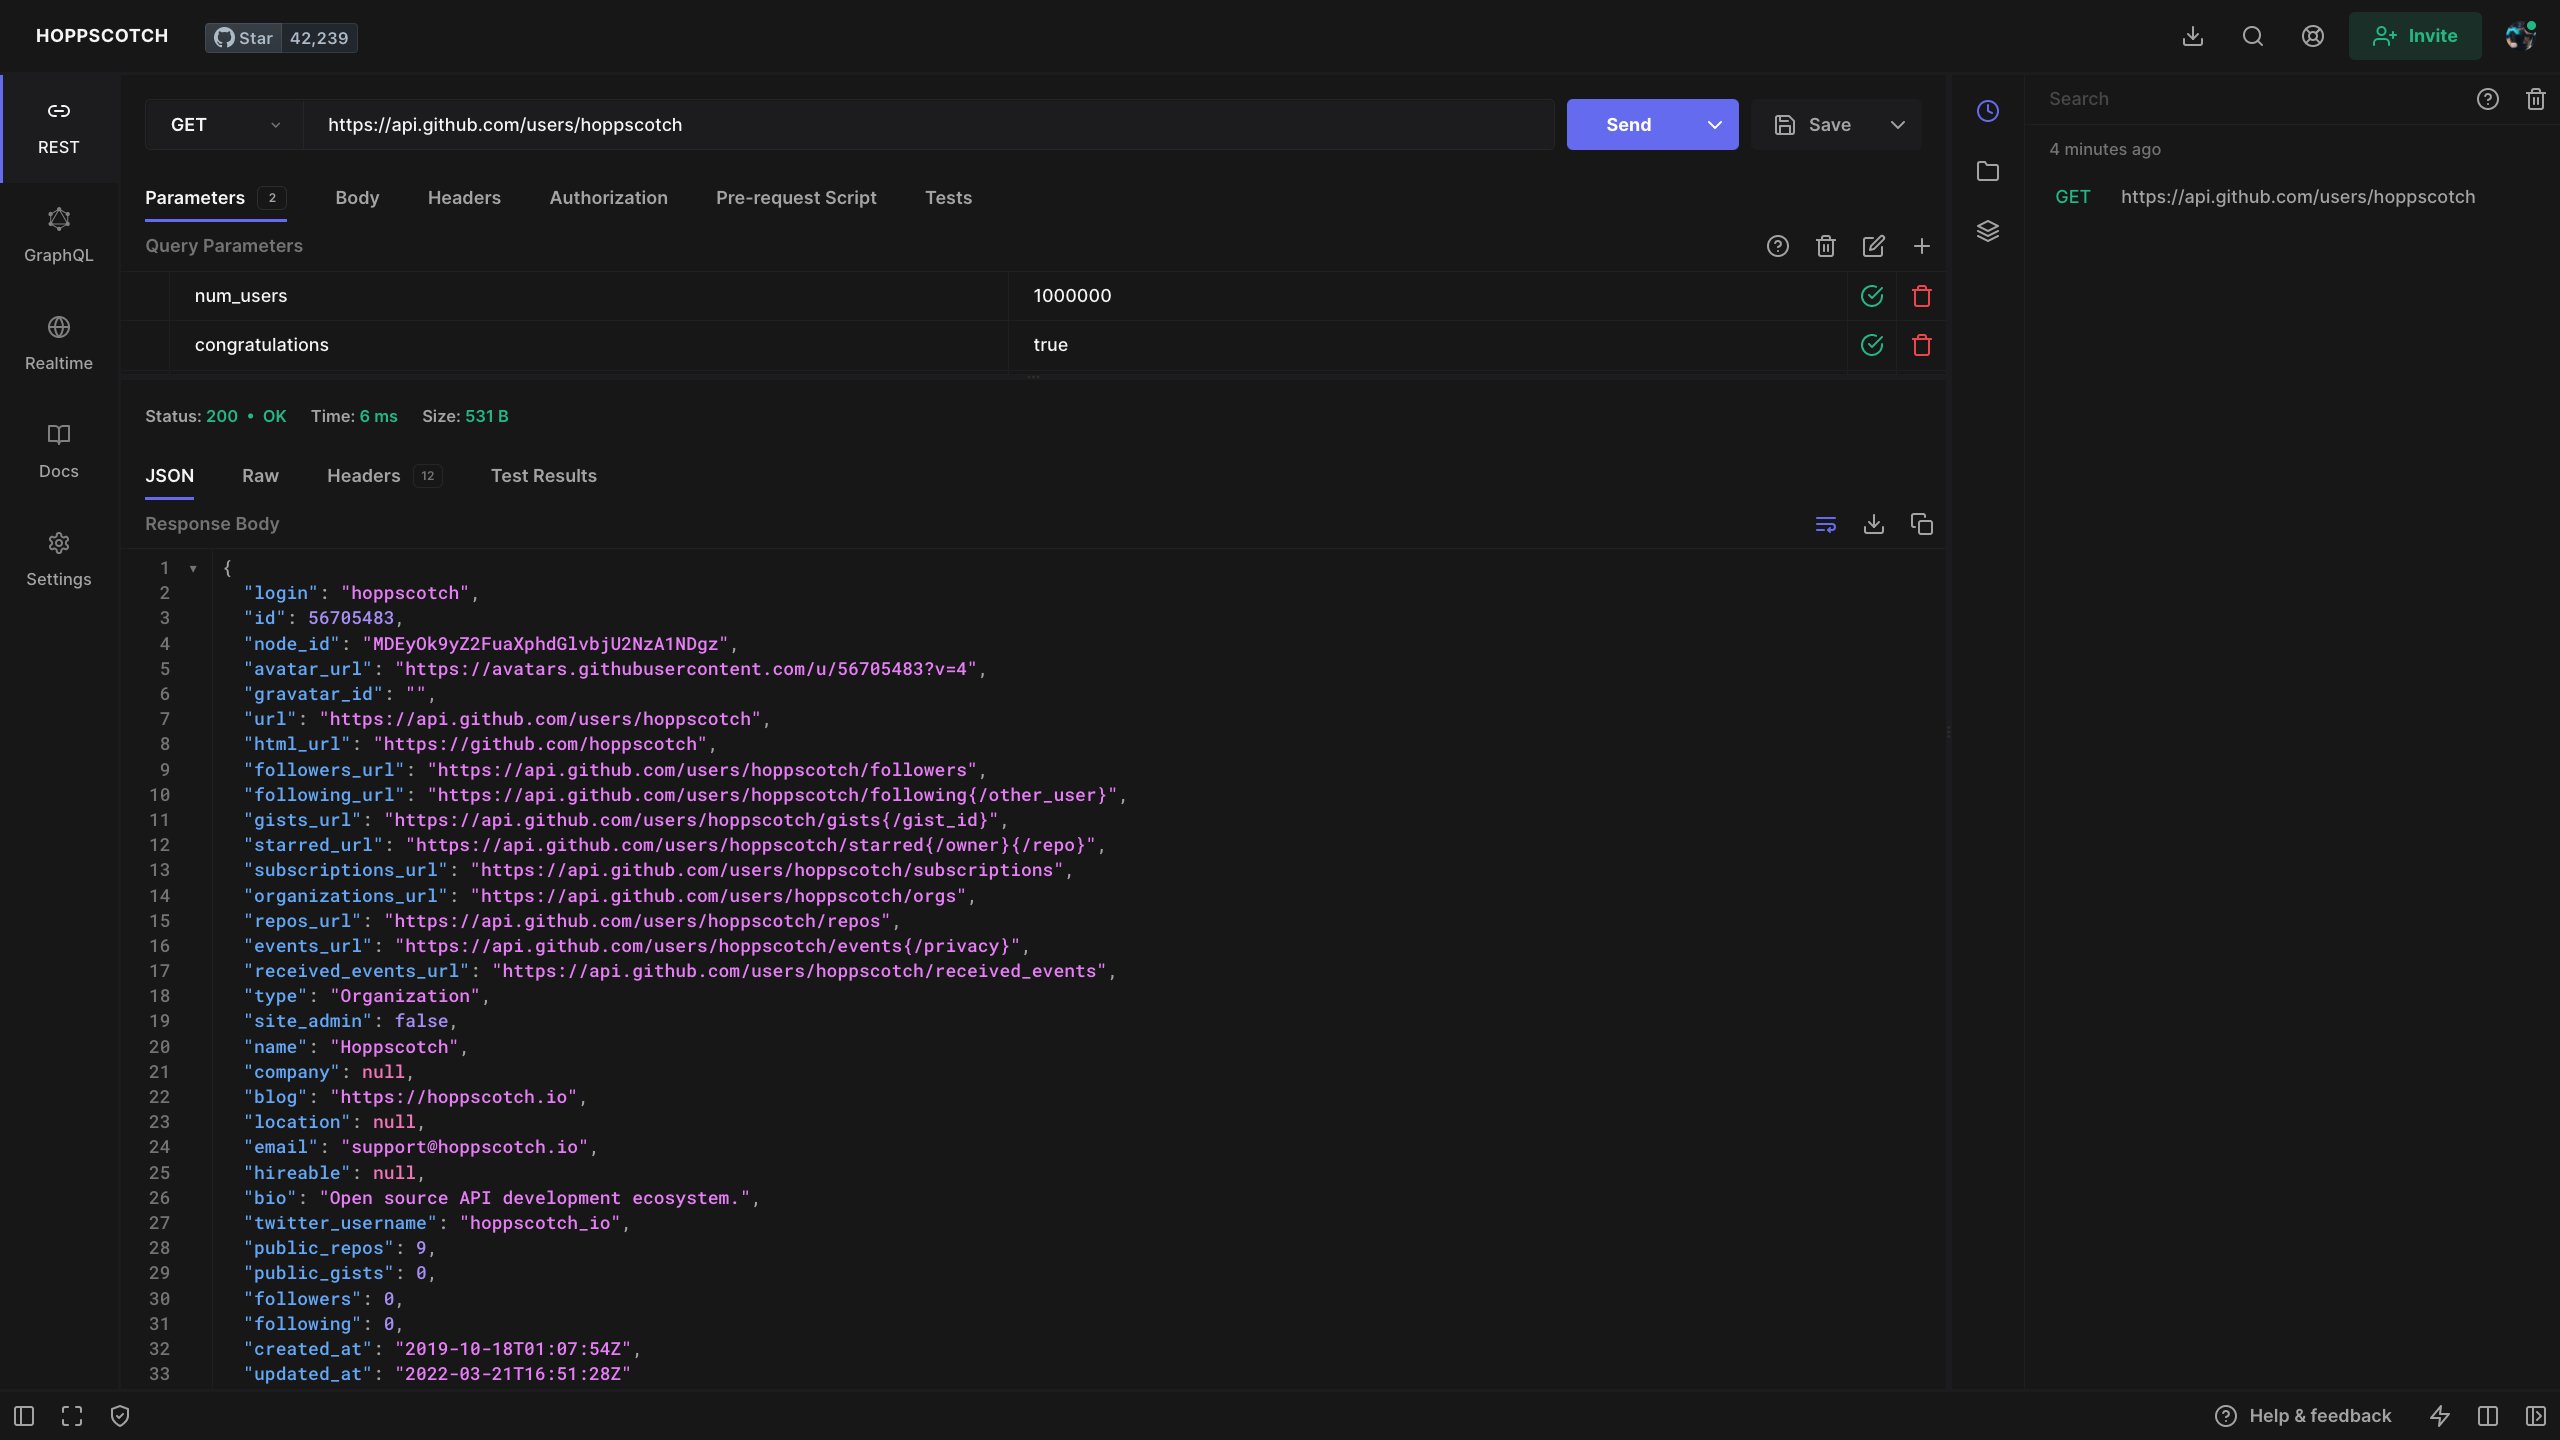The height and width of the screenshot is (1440, 2560).
Task: Open bulk edit for query parameters
Action: (x=1873, y=246)
